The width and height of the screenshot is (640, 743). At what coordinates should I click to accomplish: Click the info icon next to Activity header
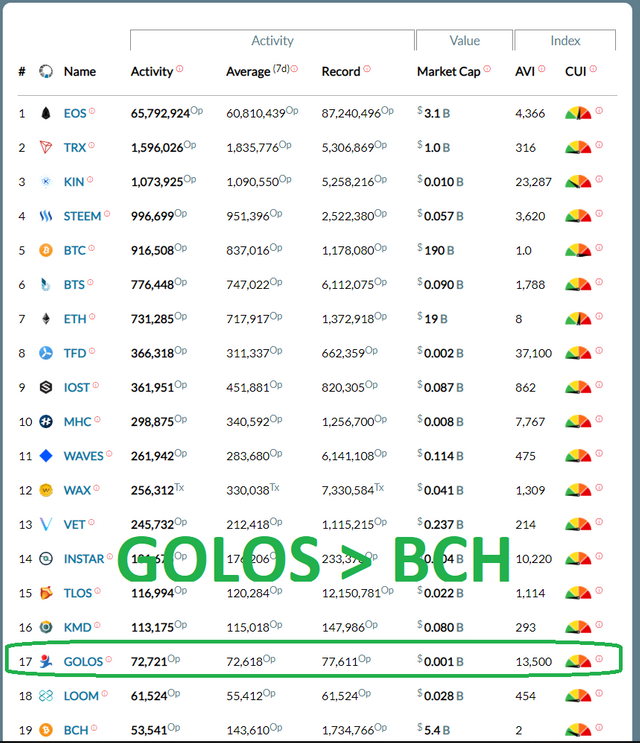point(180,69)
